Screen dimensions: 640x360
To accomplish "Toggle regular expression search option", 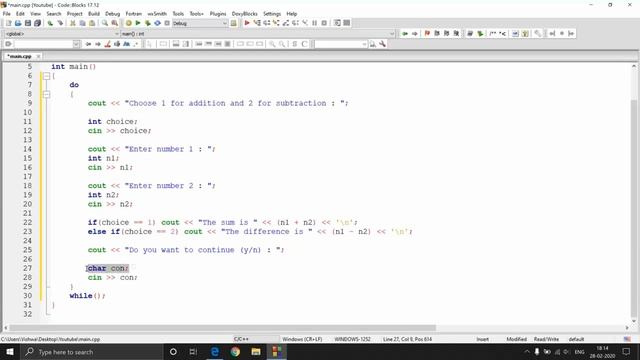I will tap(136, 44).
